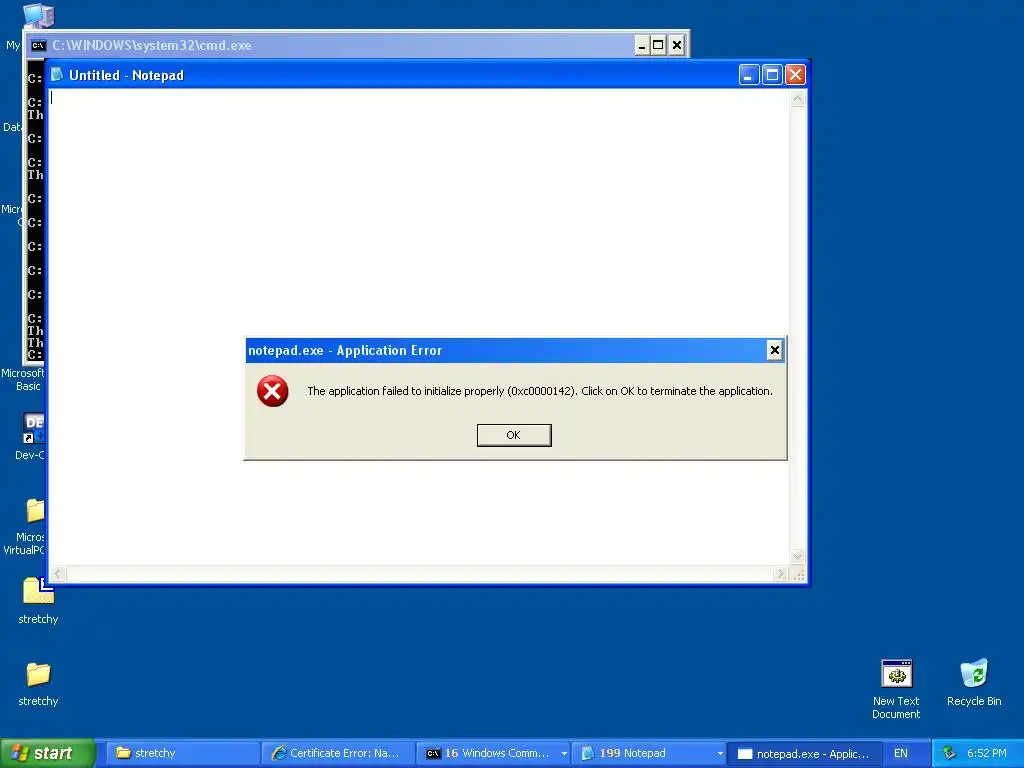Select the lower stretchy folder desktop icon
1024x768 pixels.
pyautogui.click(x=38, y=684)
